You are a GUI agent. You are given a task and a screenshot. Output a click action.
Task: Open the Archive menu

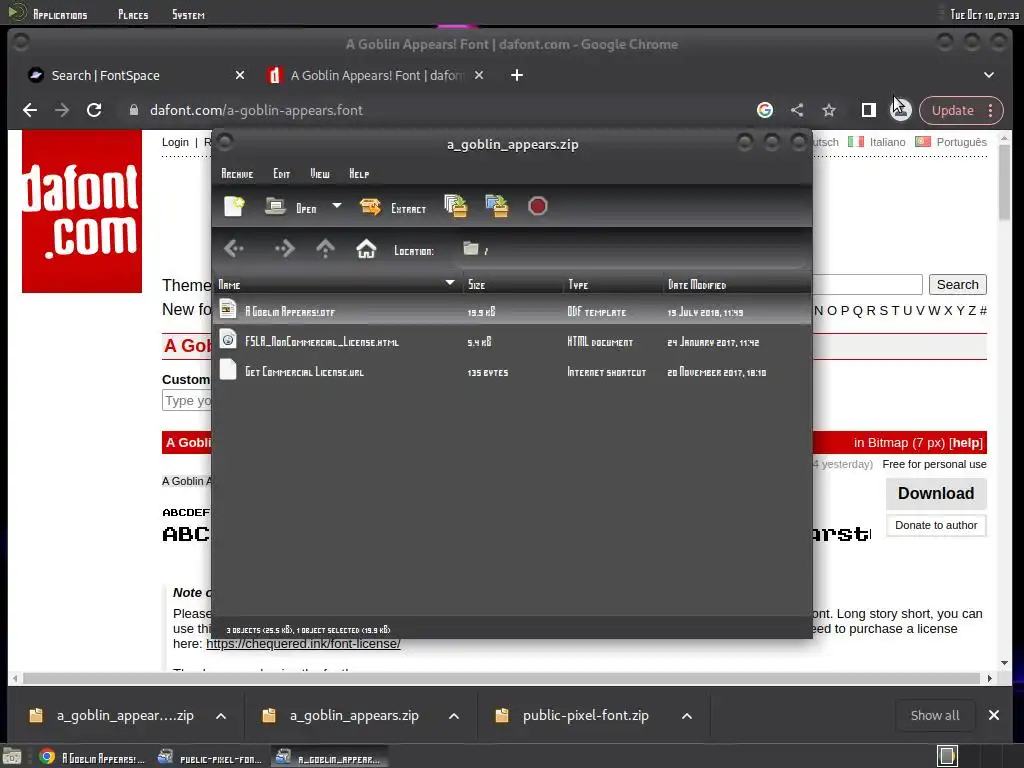click(237, 174)
